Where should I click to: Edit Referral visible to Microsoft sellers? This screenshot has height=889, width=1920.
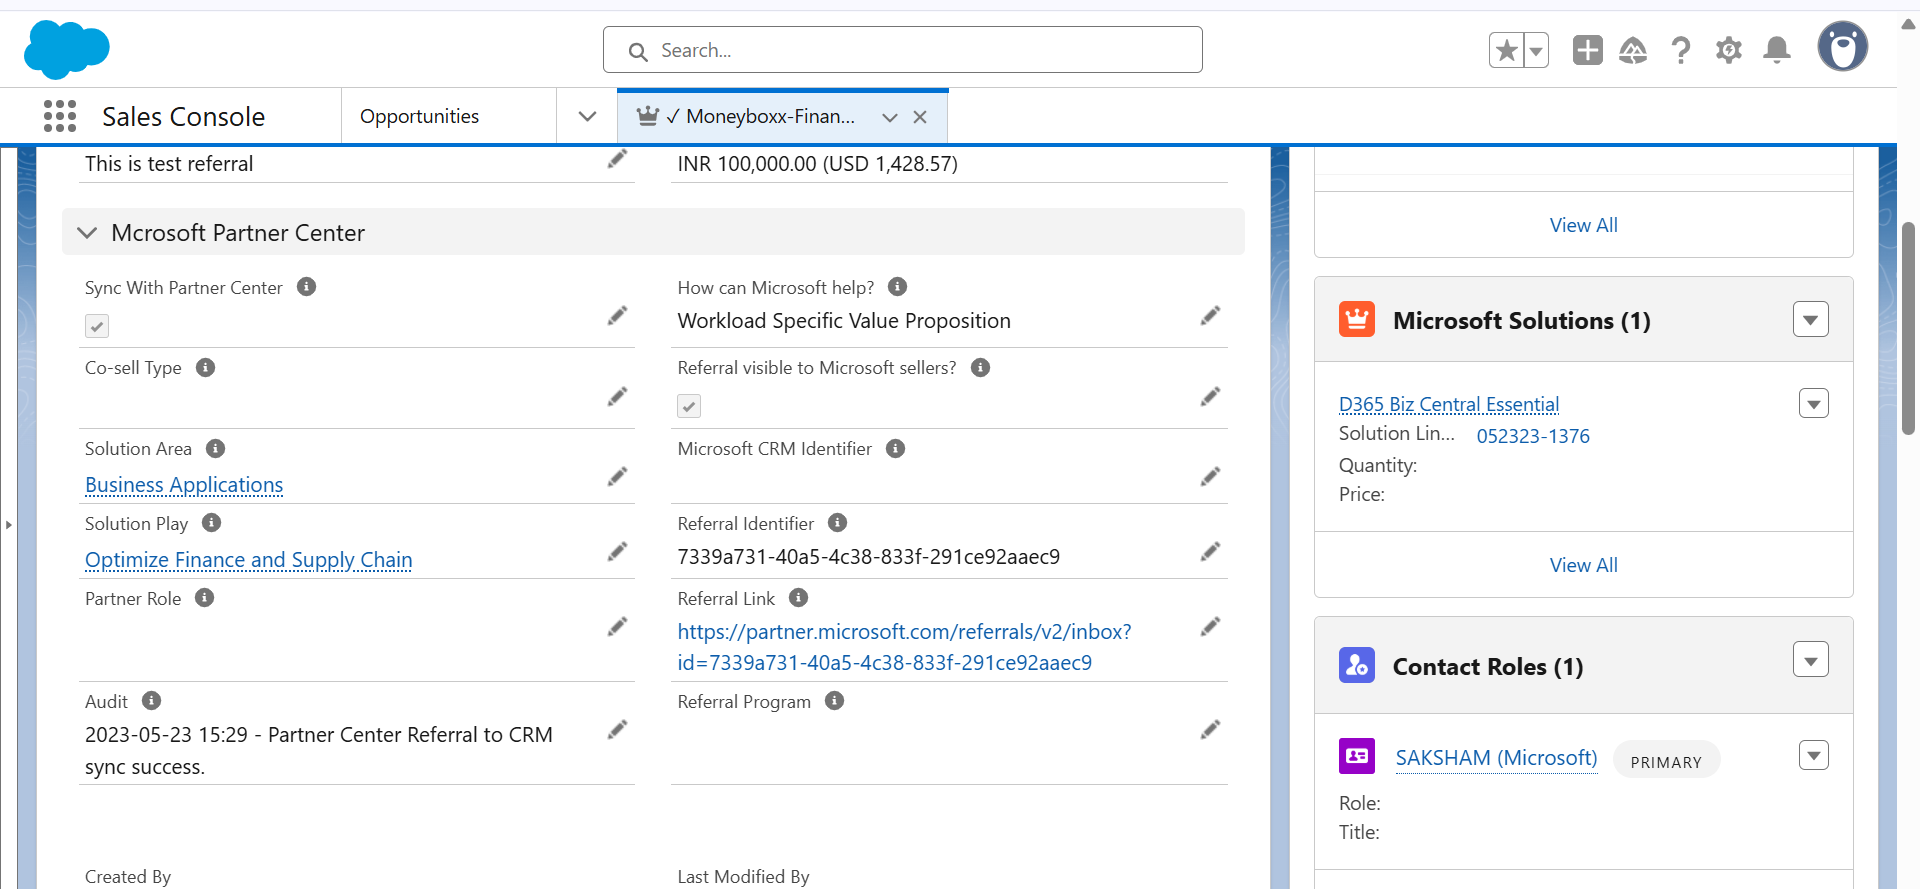tap(1211, 397)
